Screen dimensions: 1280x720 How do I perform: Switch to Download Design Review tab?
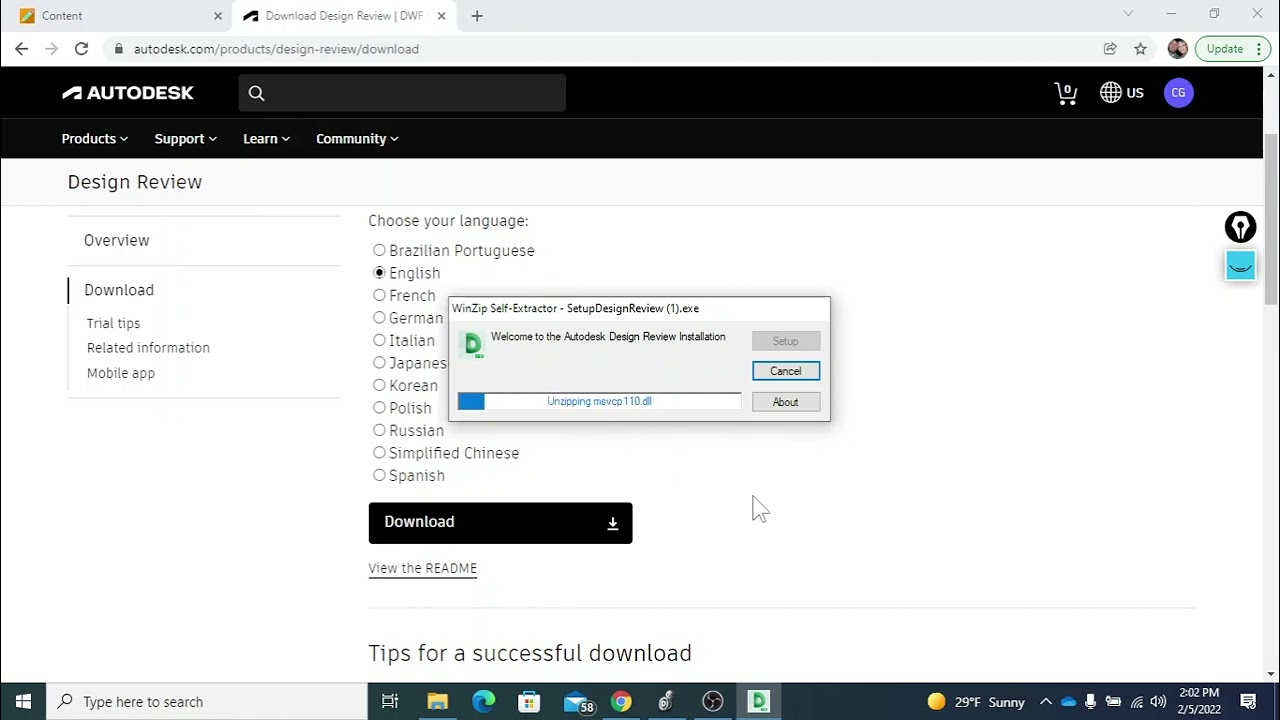coord(343,16)
